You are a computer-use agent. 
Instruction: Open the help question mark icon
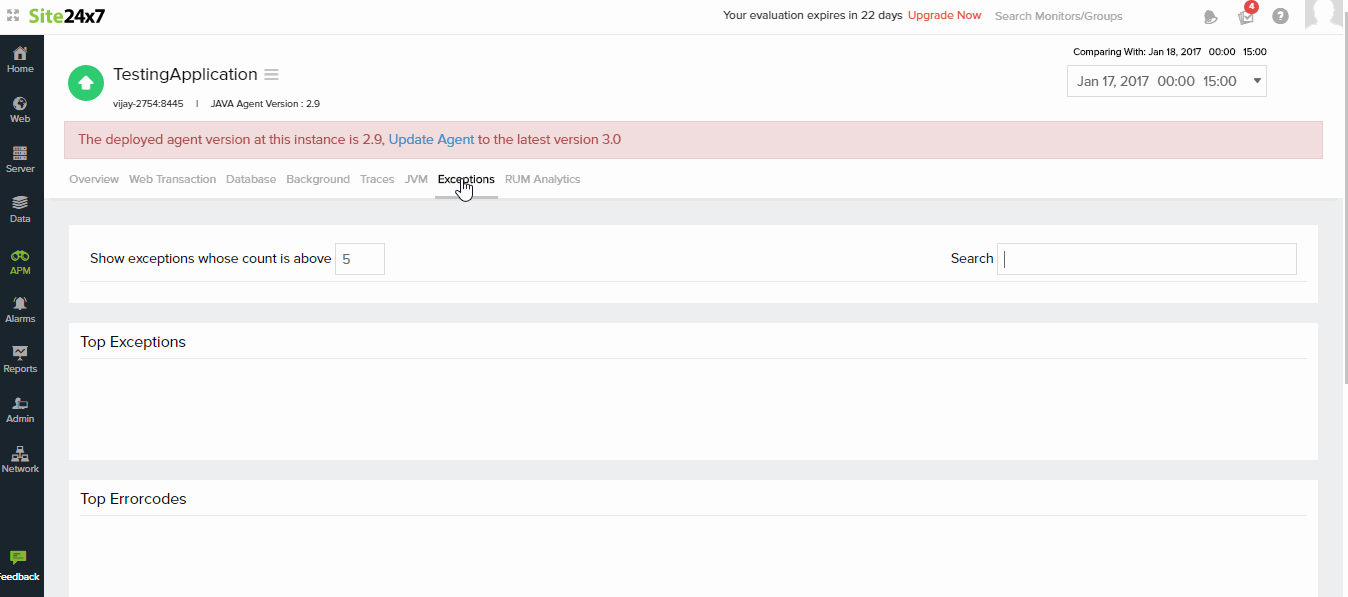pyautogui.click(x=1280, y=16)
